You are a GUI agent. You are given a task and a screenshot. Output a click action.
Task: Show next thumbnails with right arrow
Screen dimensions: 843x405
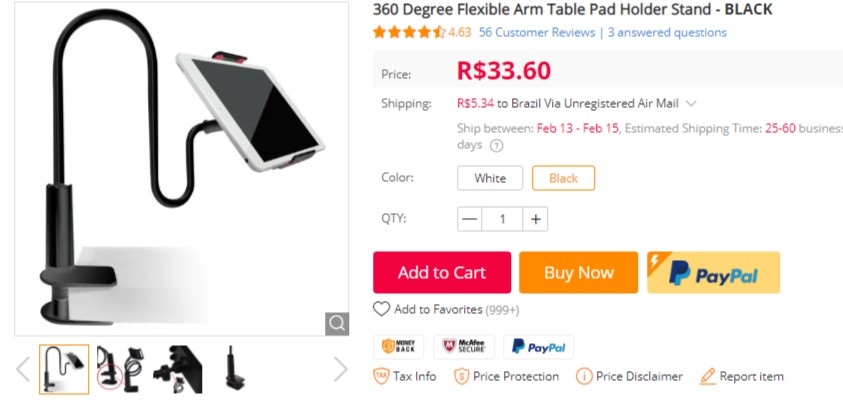coord(340,369)
